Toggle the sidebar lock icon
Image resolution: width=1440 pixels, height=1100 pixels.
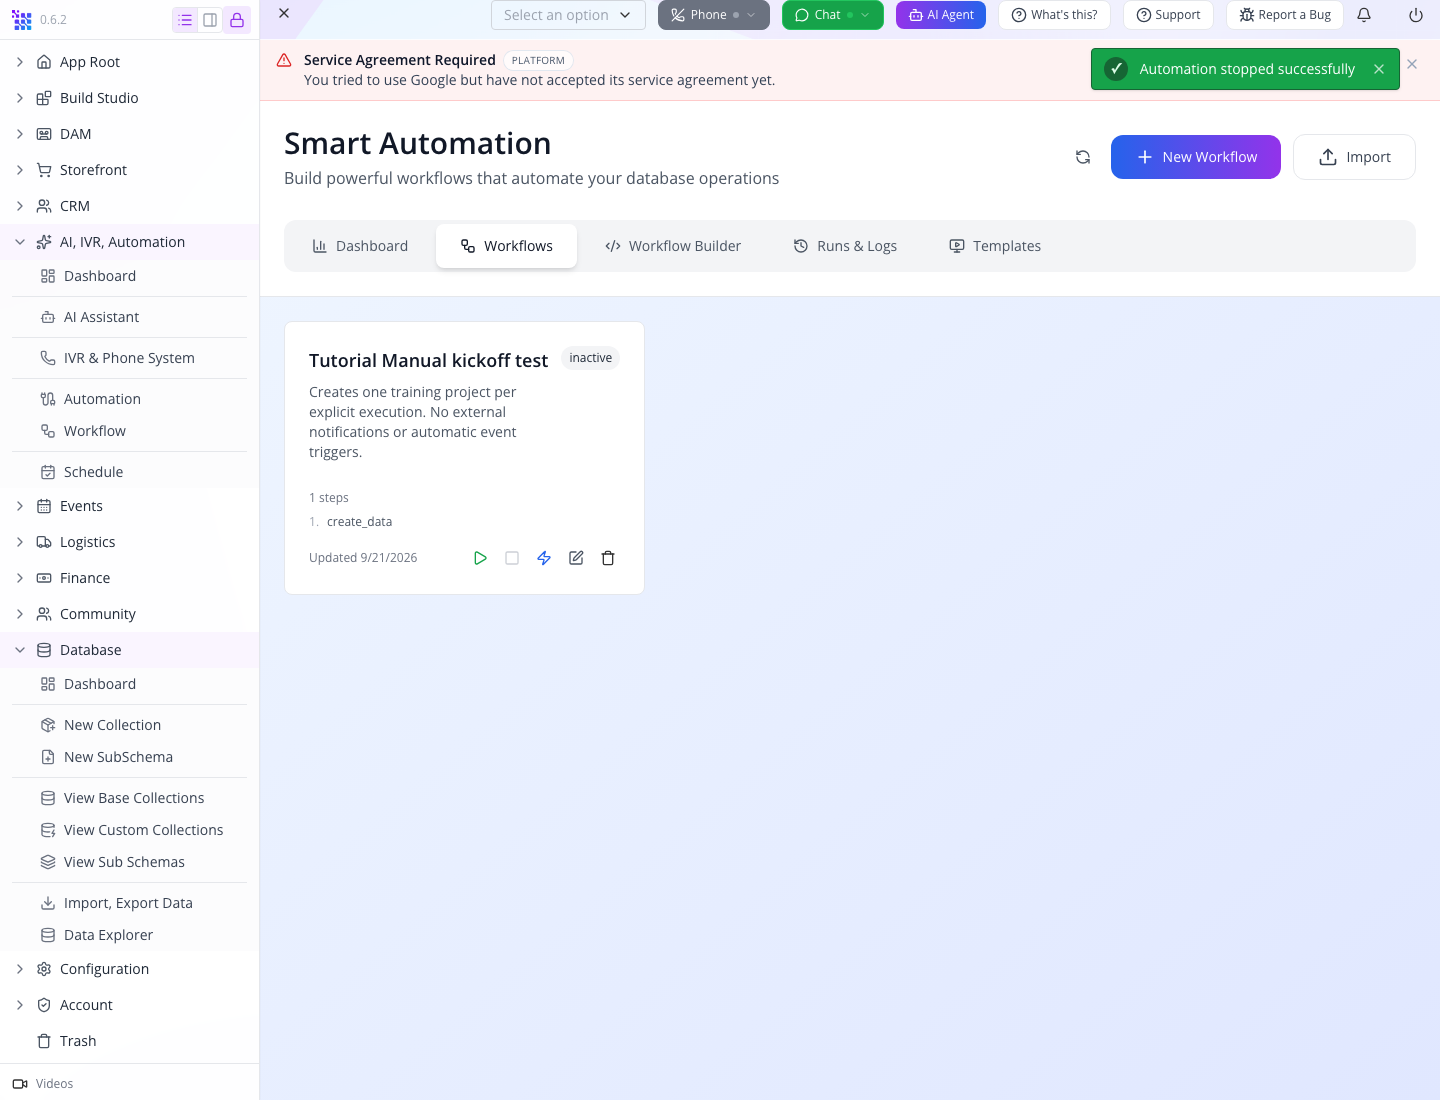[x=237, y=20]
